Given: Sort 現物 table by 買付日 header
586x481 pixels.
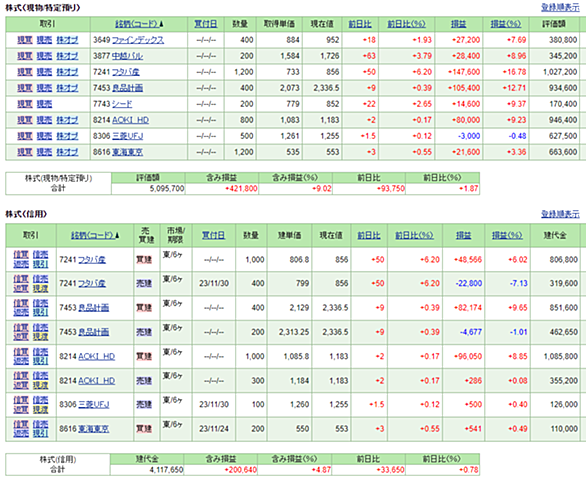Looking at the screenshot, I should click(x=206, y=24).
